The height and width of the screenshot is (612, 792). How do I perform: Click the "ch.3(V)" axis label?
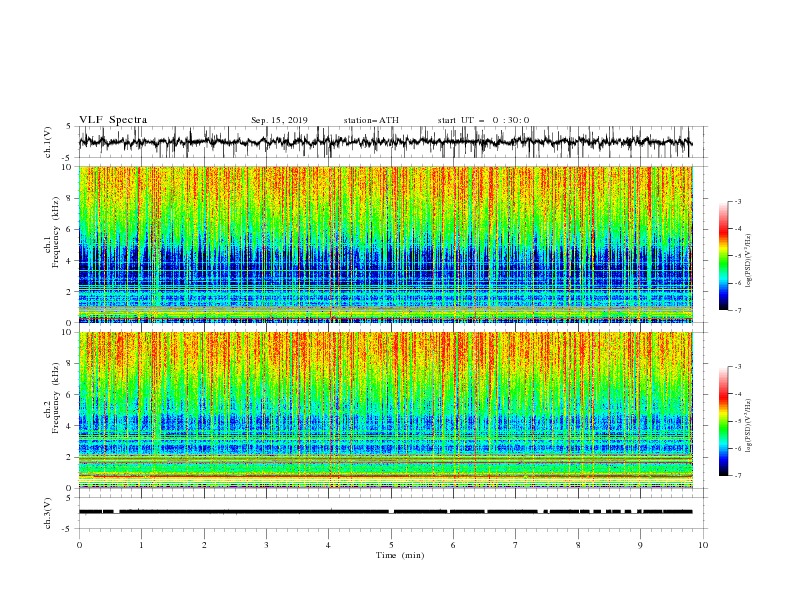(x=48, y=513)
